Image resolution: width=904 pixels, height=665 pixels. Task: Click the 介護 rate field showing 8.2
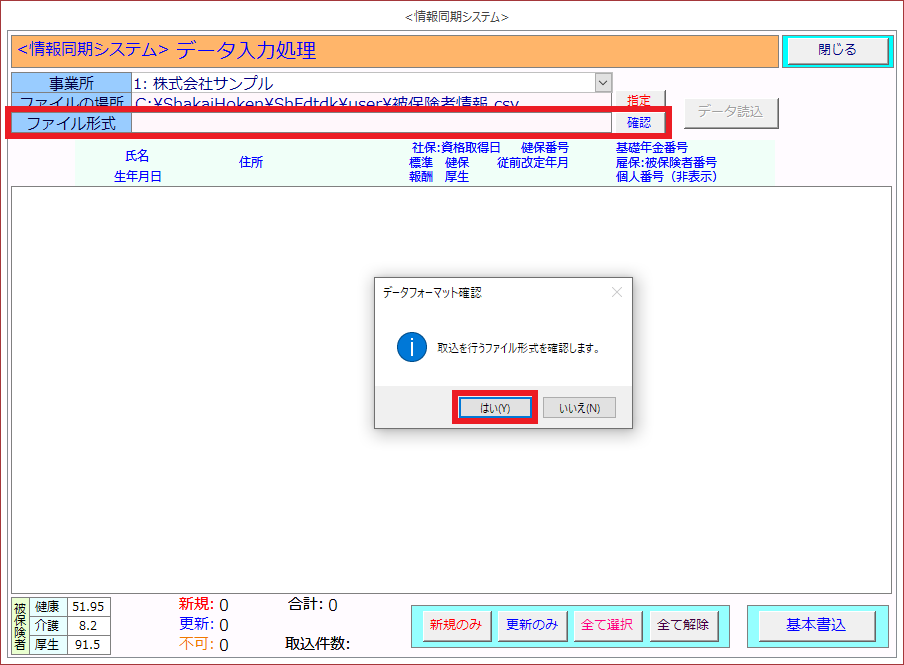[x=86, y=626]
